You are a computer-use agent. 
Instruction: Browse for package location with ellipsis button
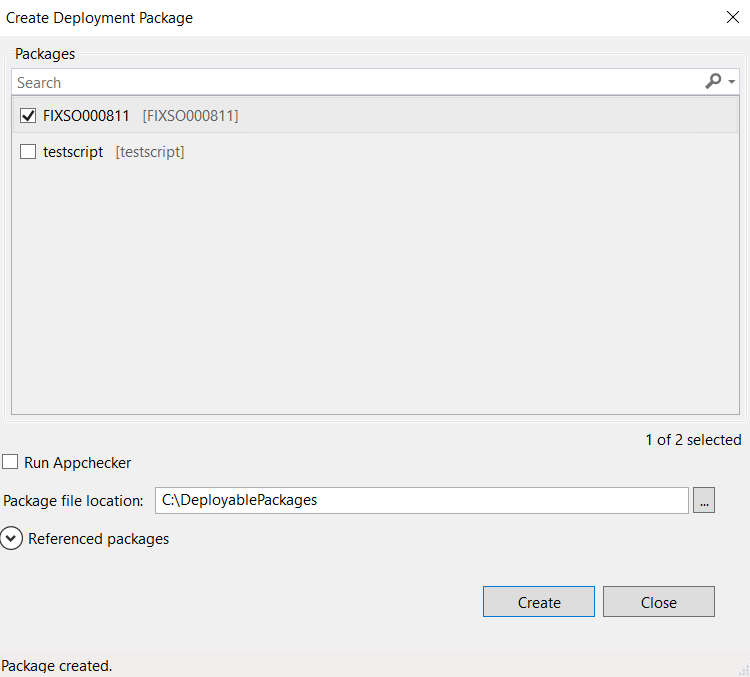tap(704, 500)
